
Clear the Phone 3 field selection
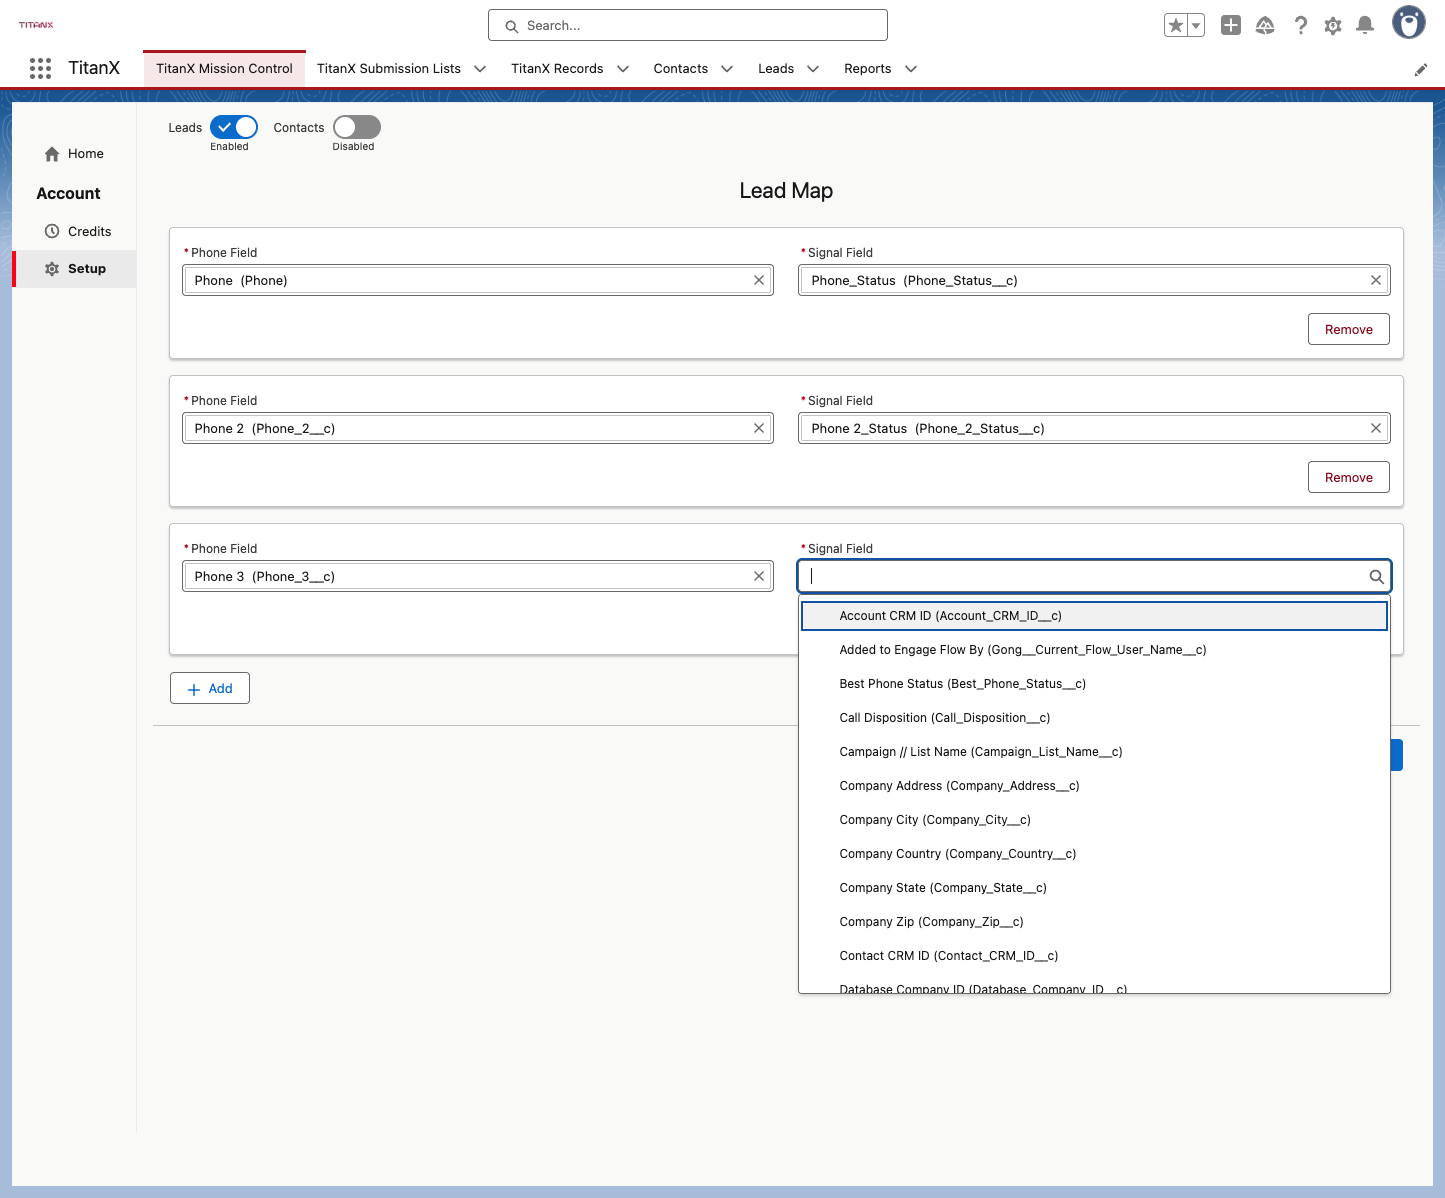tap(759, 576)
